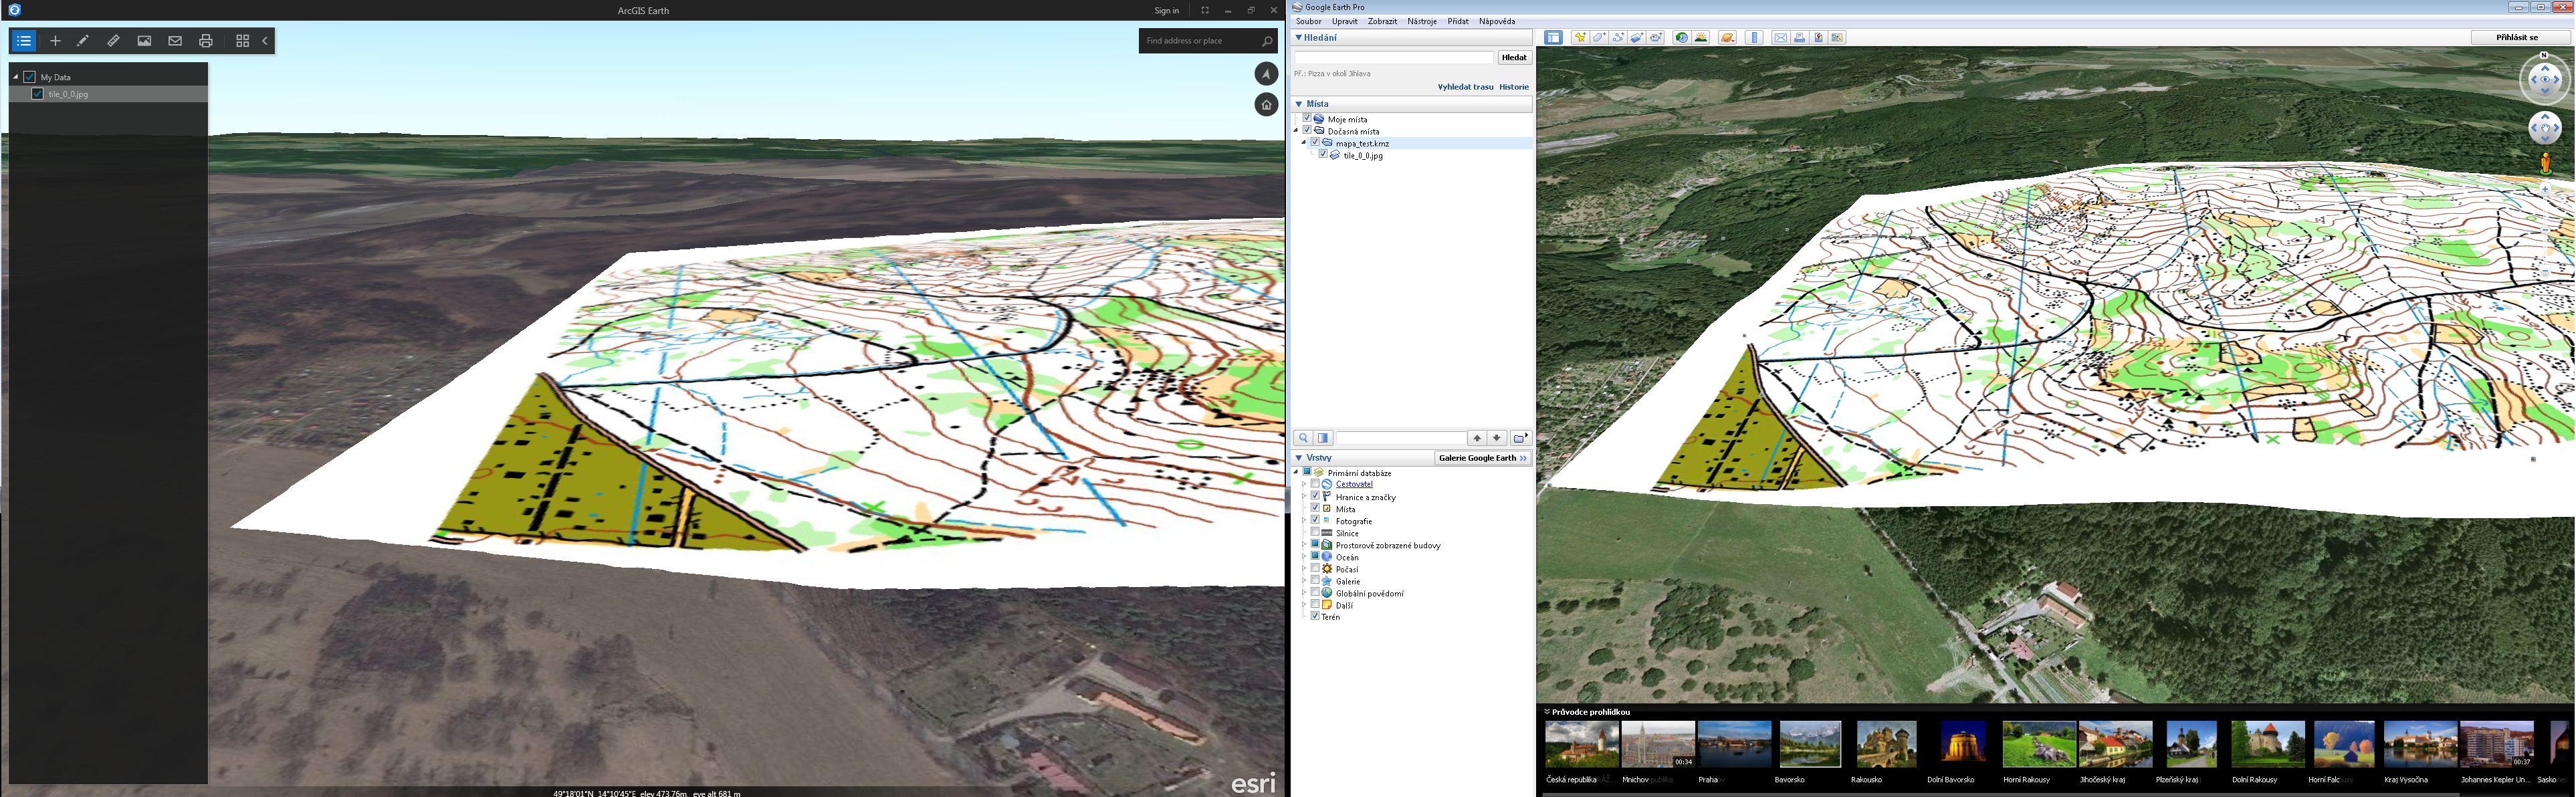The height and width of the screenshot is (797, 2576).
Task: Open the Soubor menu in Google Earth Pro
Action: pos(1308,21)
